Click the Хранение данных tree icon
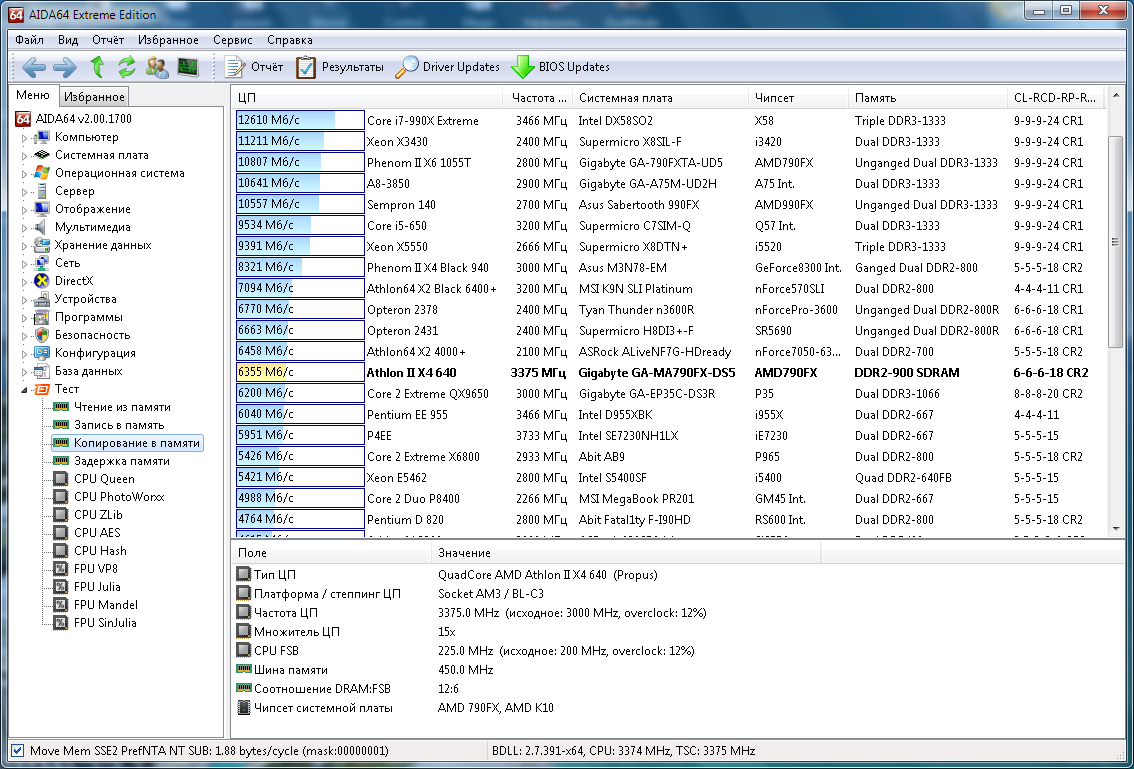The height and width of the screenshot is (769, 1134). pos(42,245)
